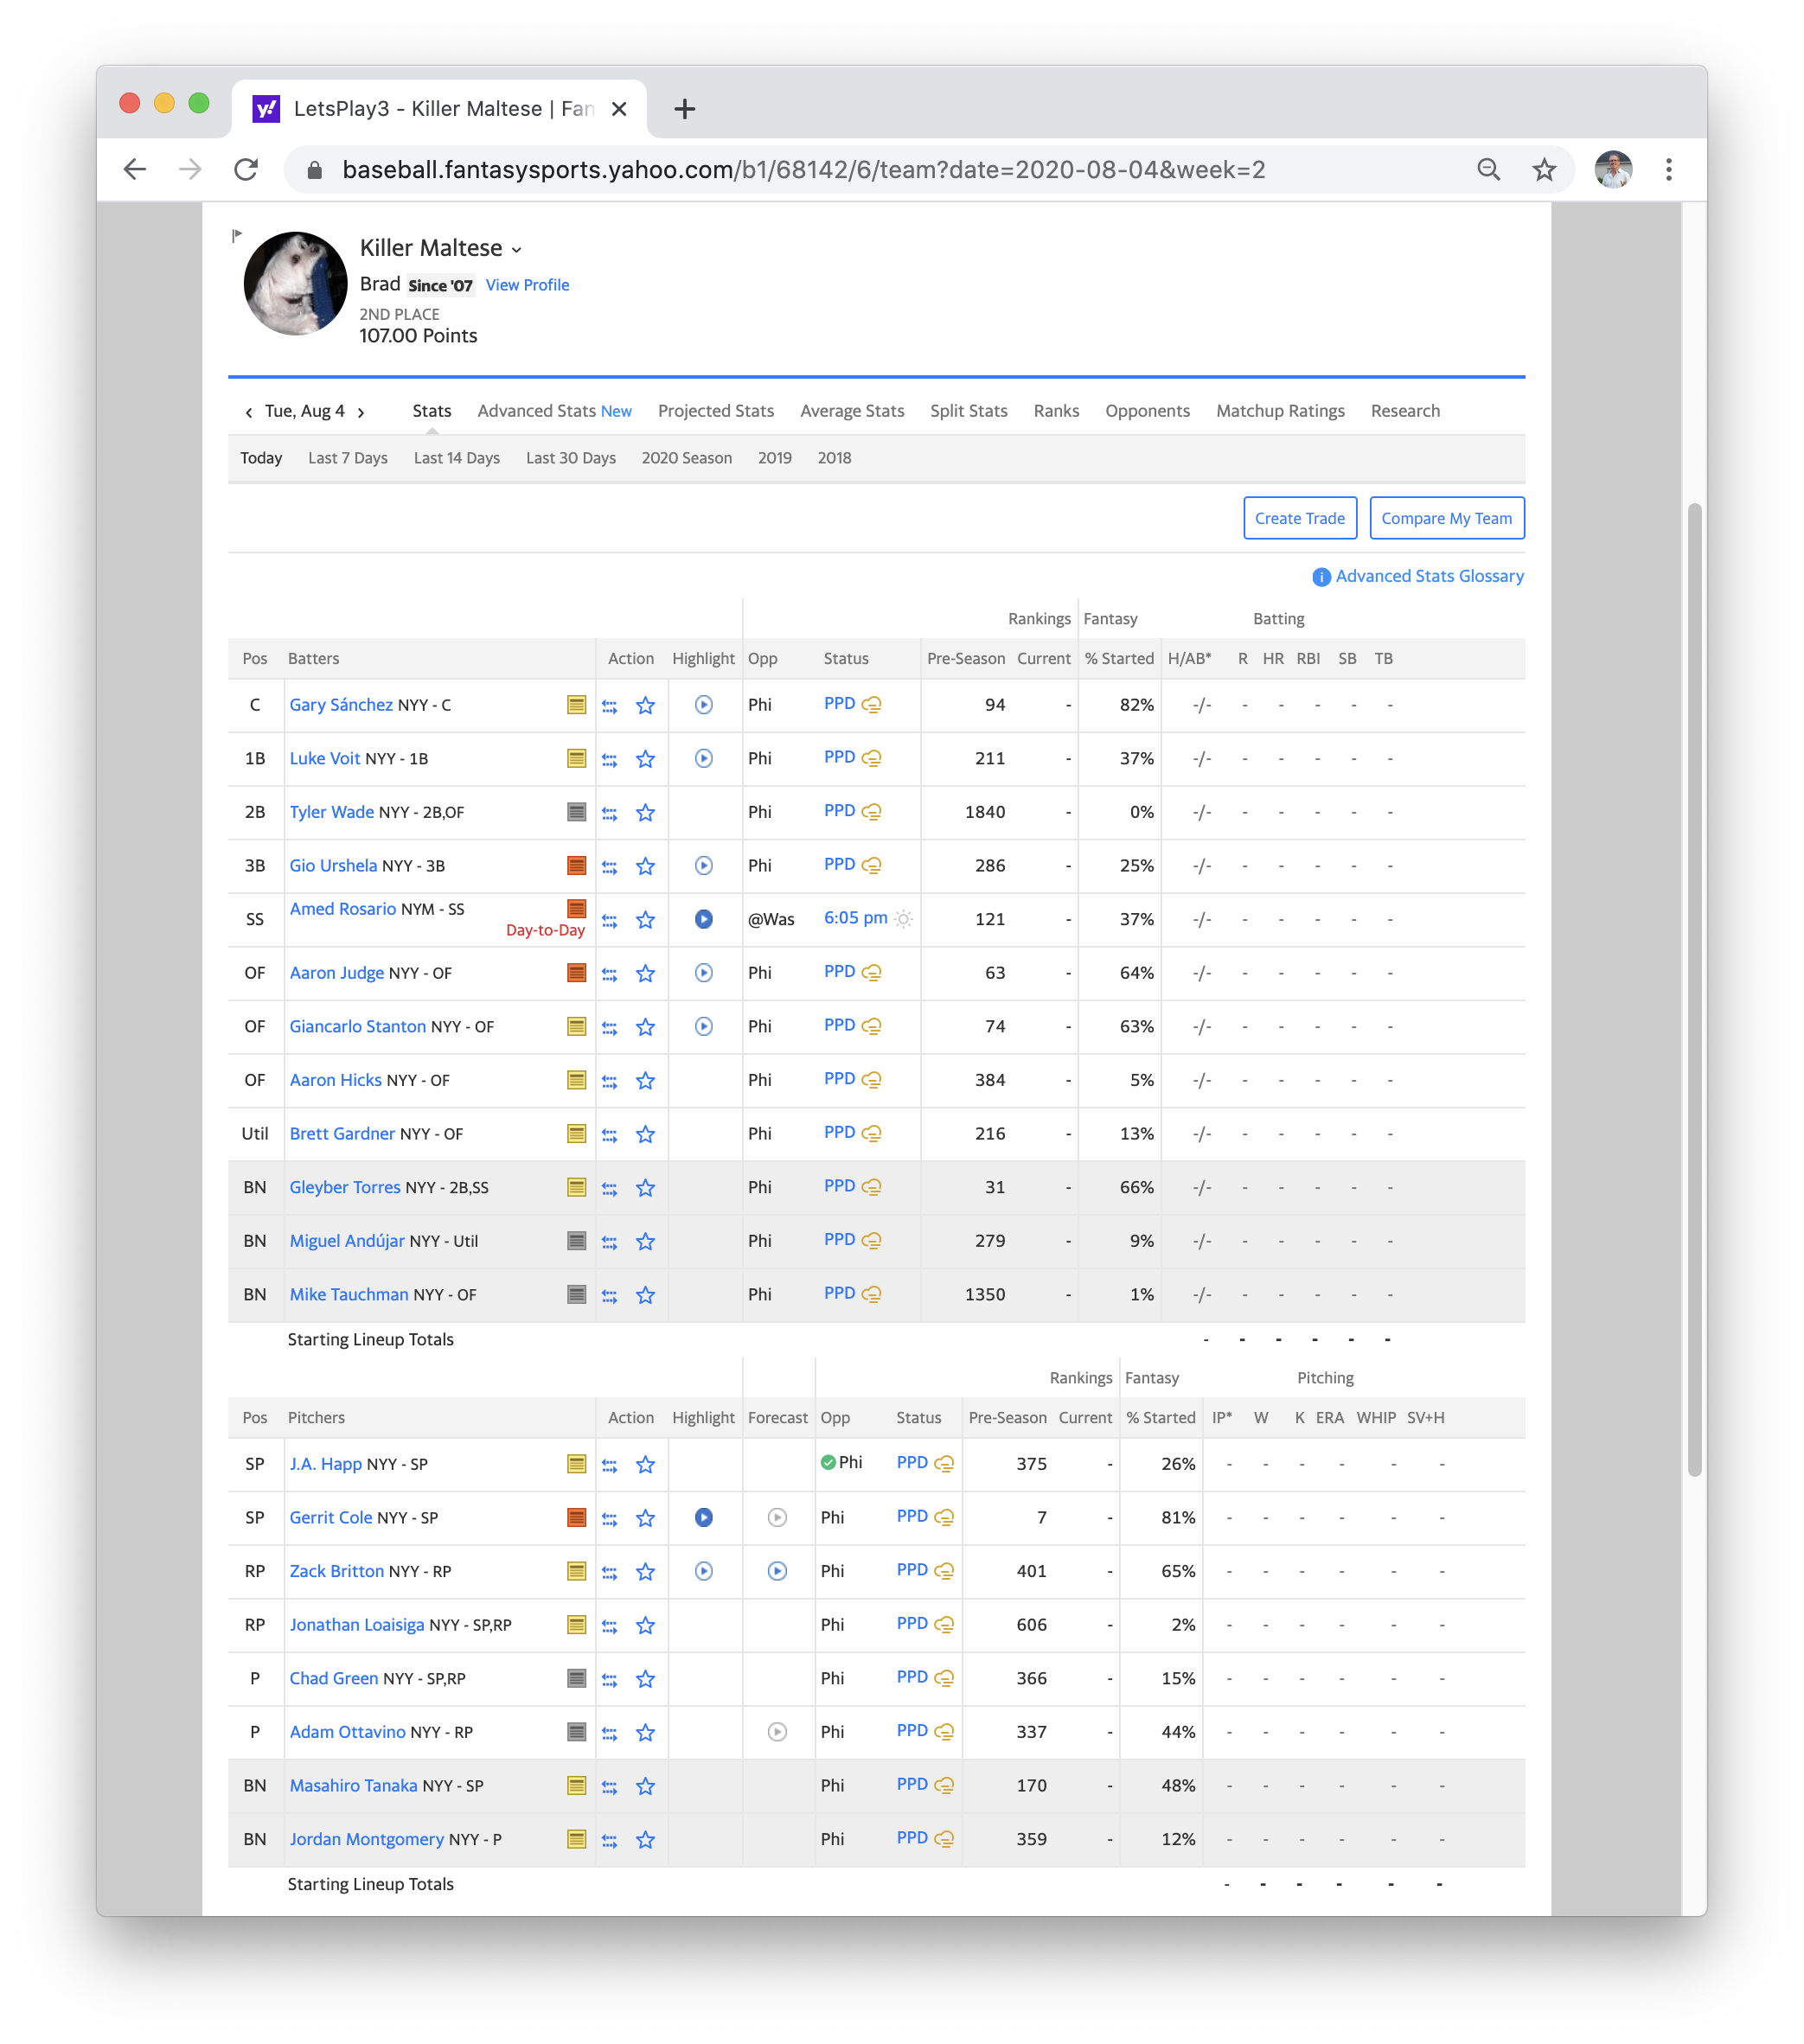Click Amed Rosario 6:05 pm game link

click(x=855, y=918)
